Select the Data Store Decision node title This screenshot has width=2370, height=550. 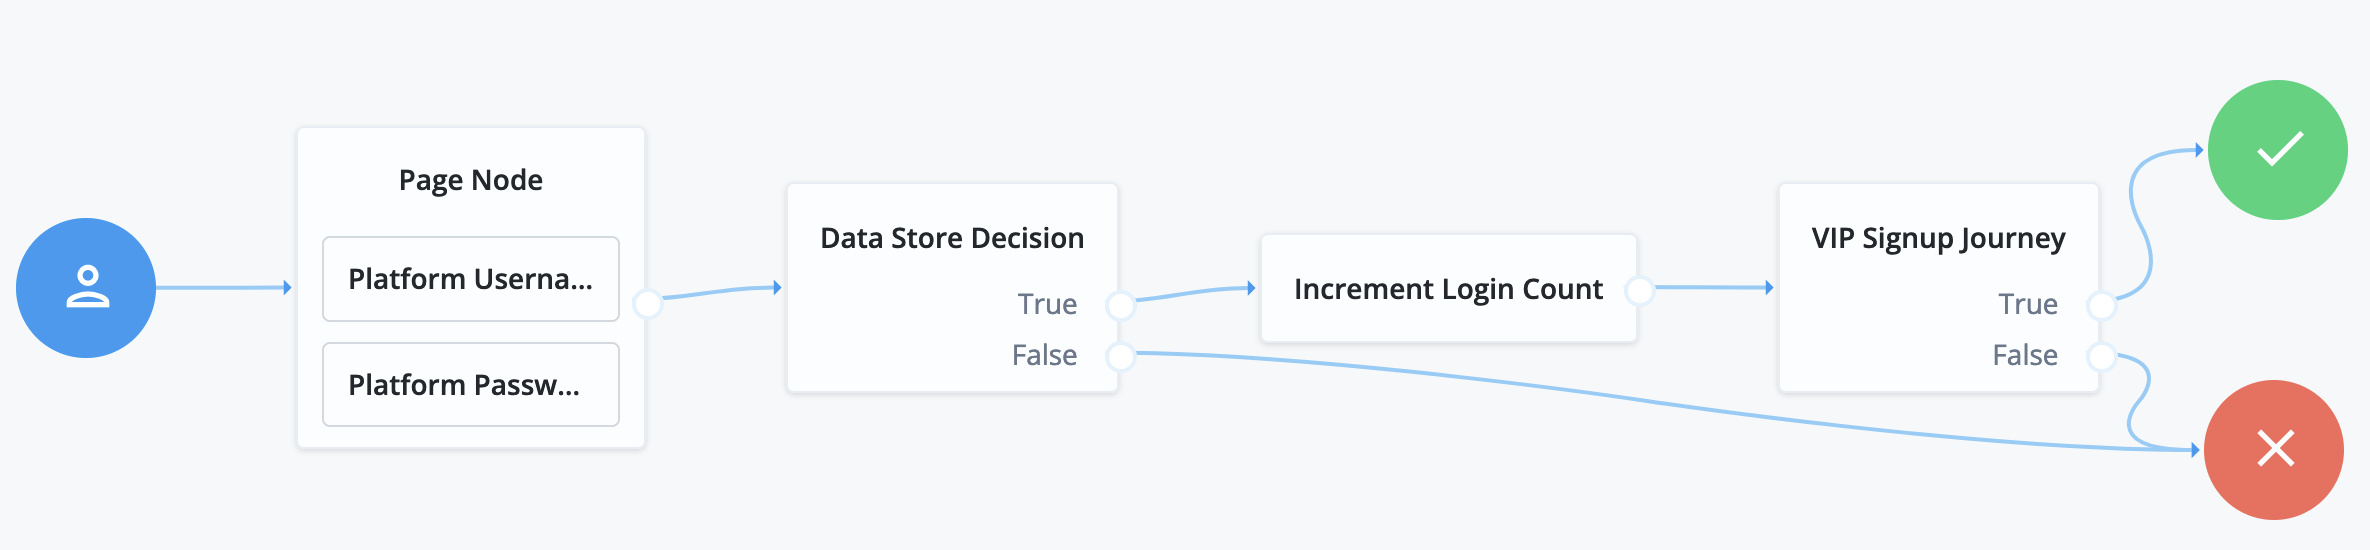point(952,238)
